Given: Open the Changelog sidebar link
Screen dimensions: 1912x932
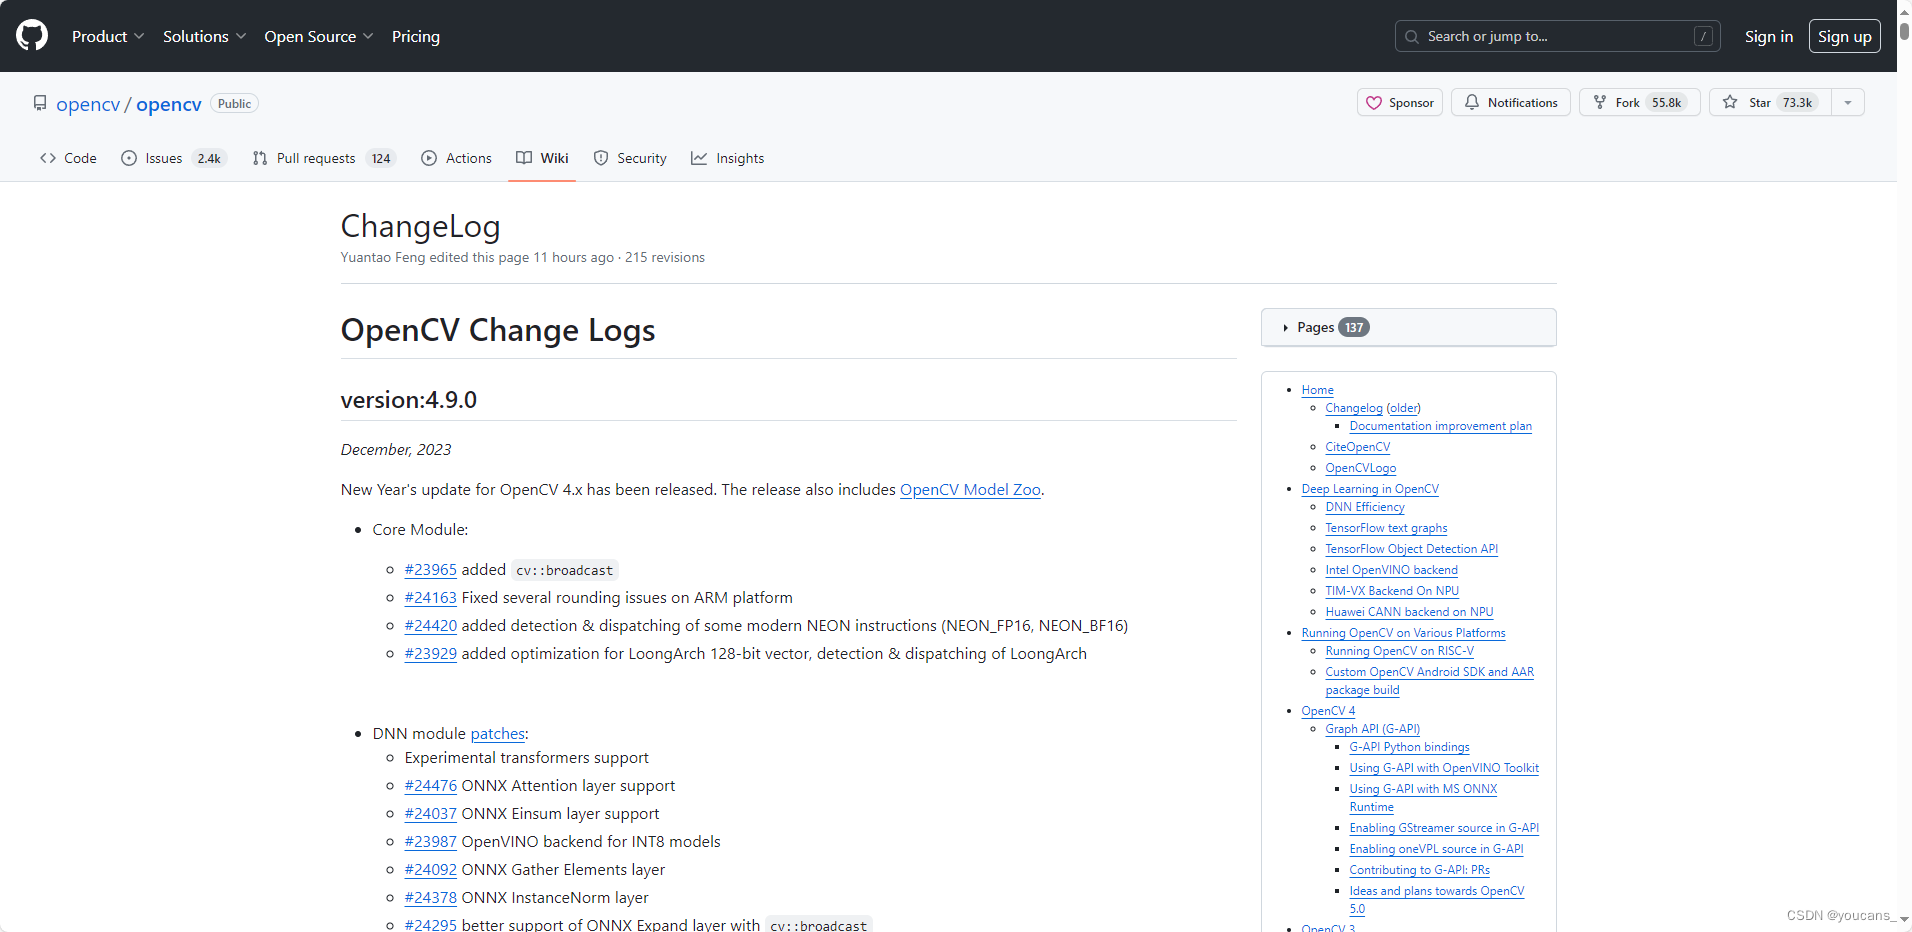Looking at the screenshot, I should (x=1354, y=408).
